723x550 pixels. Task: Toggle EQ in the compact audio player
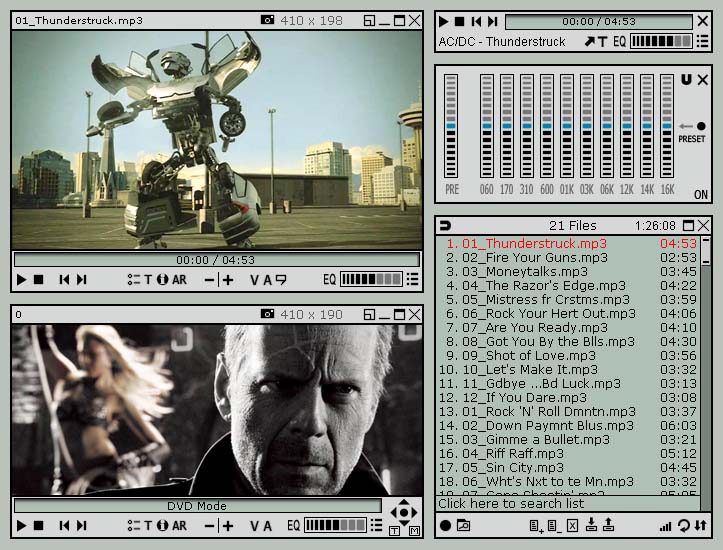pos(619,41)
